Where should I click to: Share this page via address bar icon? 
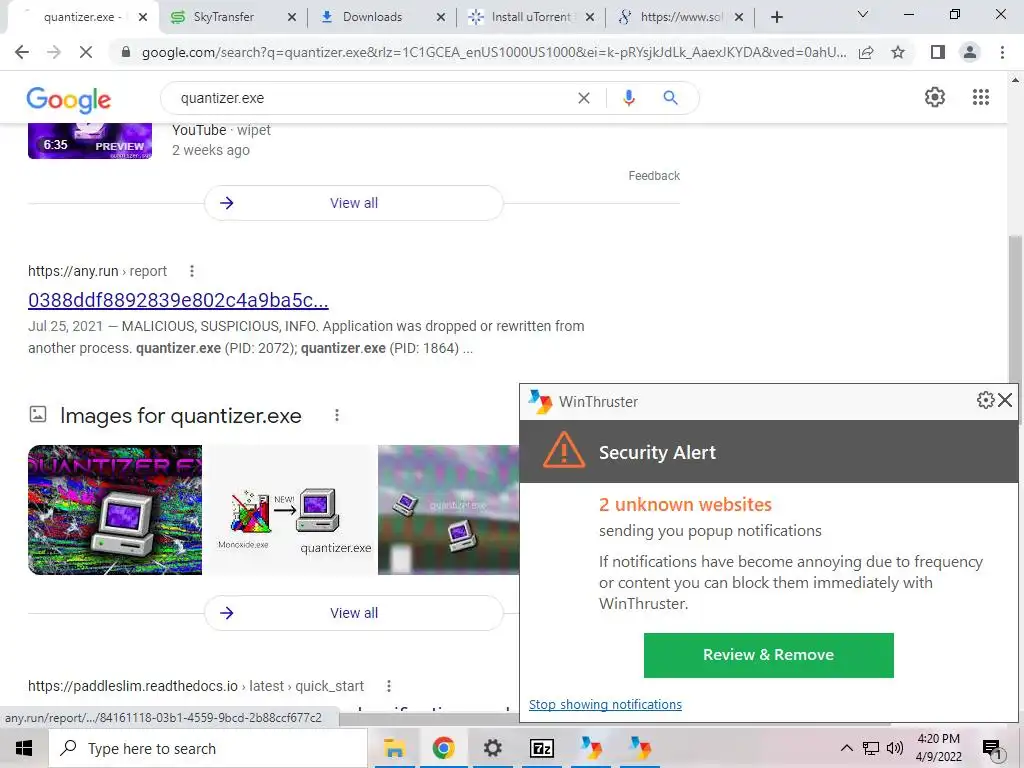click(866, 52)
